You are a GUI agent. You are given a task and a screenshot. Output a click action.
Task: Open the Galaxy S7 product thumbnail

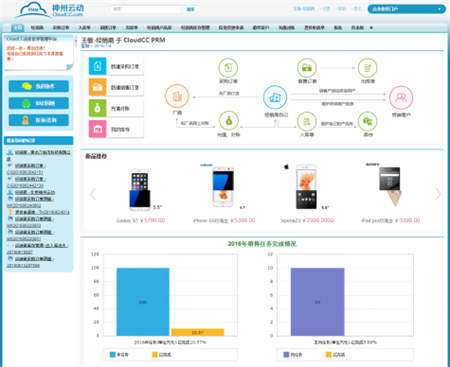140,189
